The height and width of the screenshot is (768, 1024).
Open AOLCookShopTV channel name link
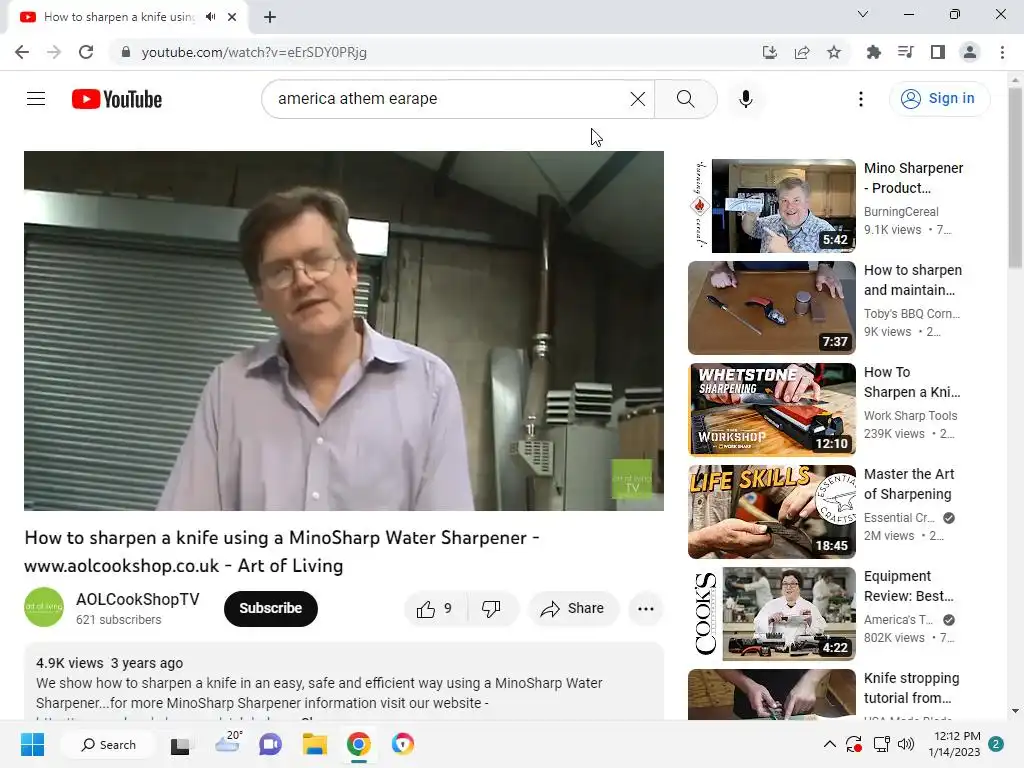138,600
